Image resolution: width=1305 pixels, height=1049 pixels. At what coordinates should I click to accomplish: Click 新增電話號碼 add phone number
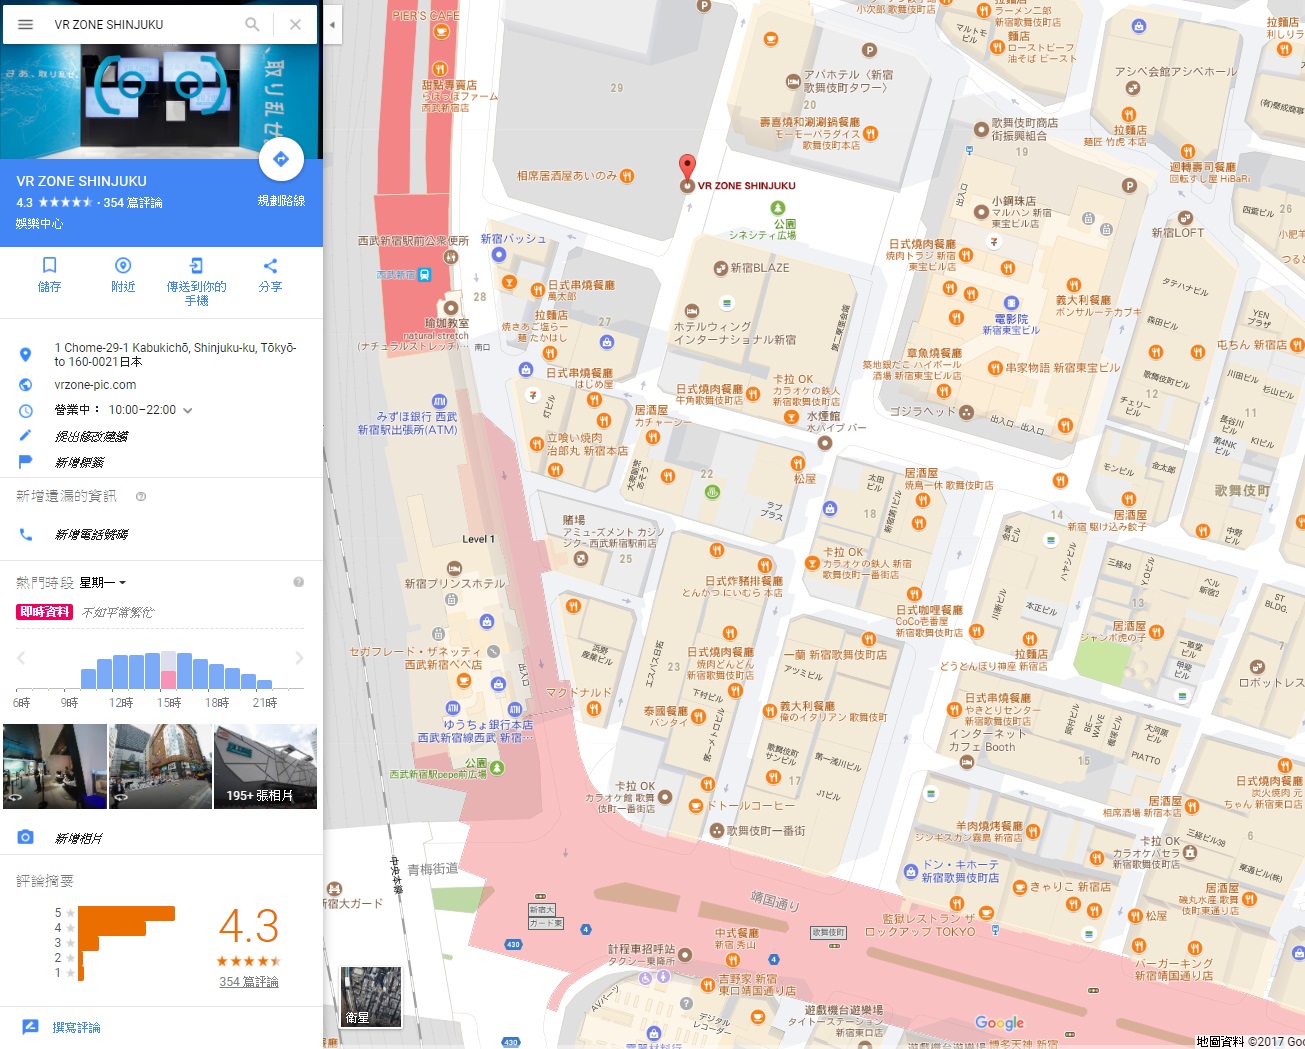[x=91, y=535]
